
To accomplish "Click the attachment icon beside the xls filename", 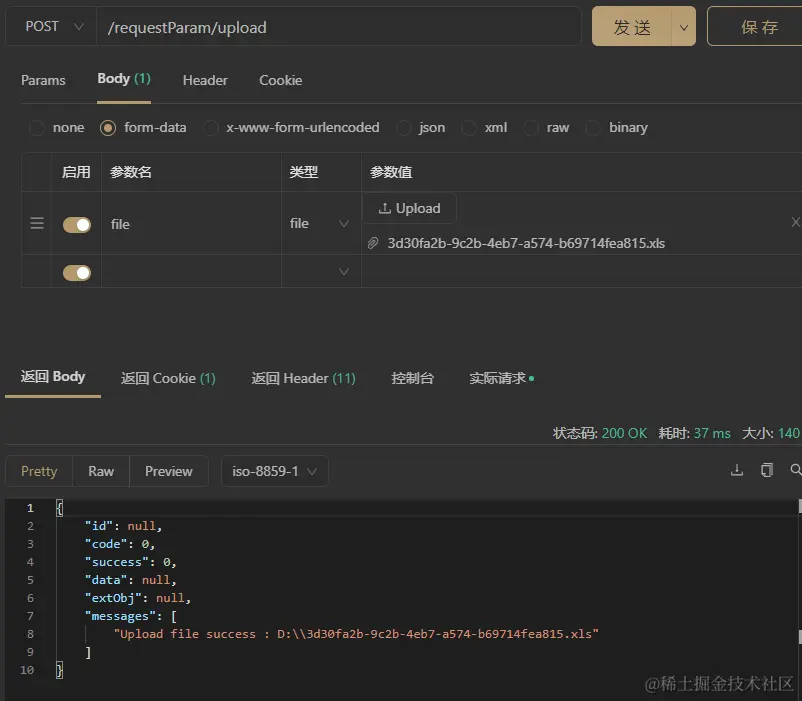I will (373, 243).
